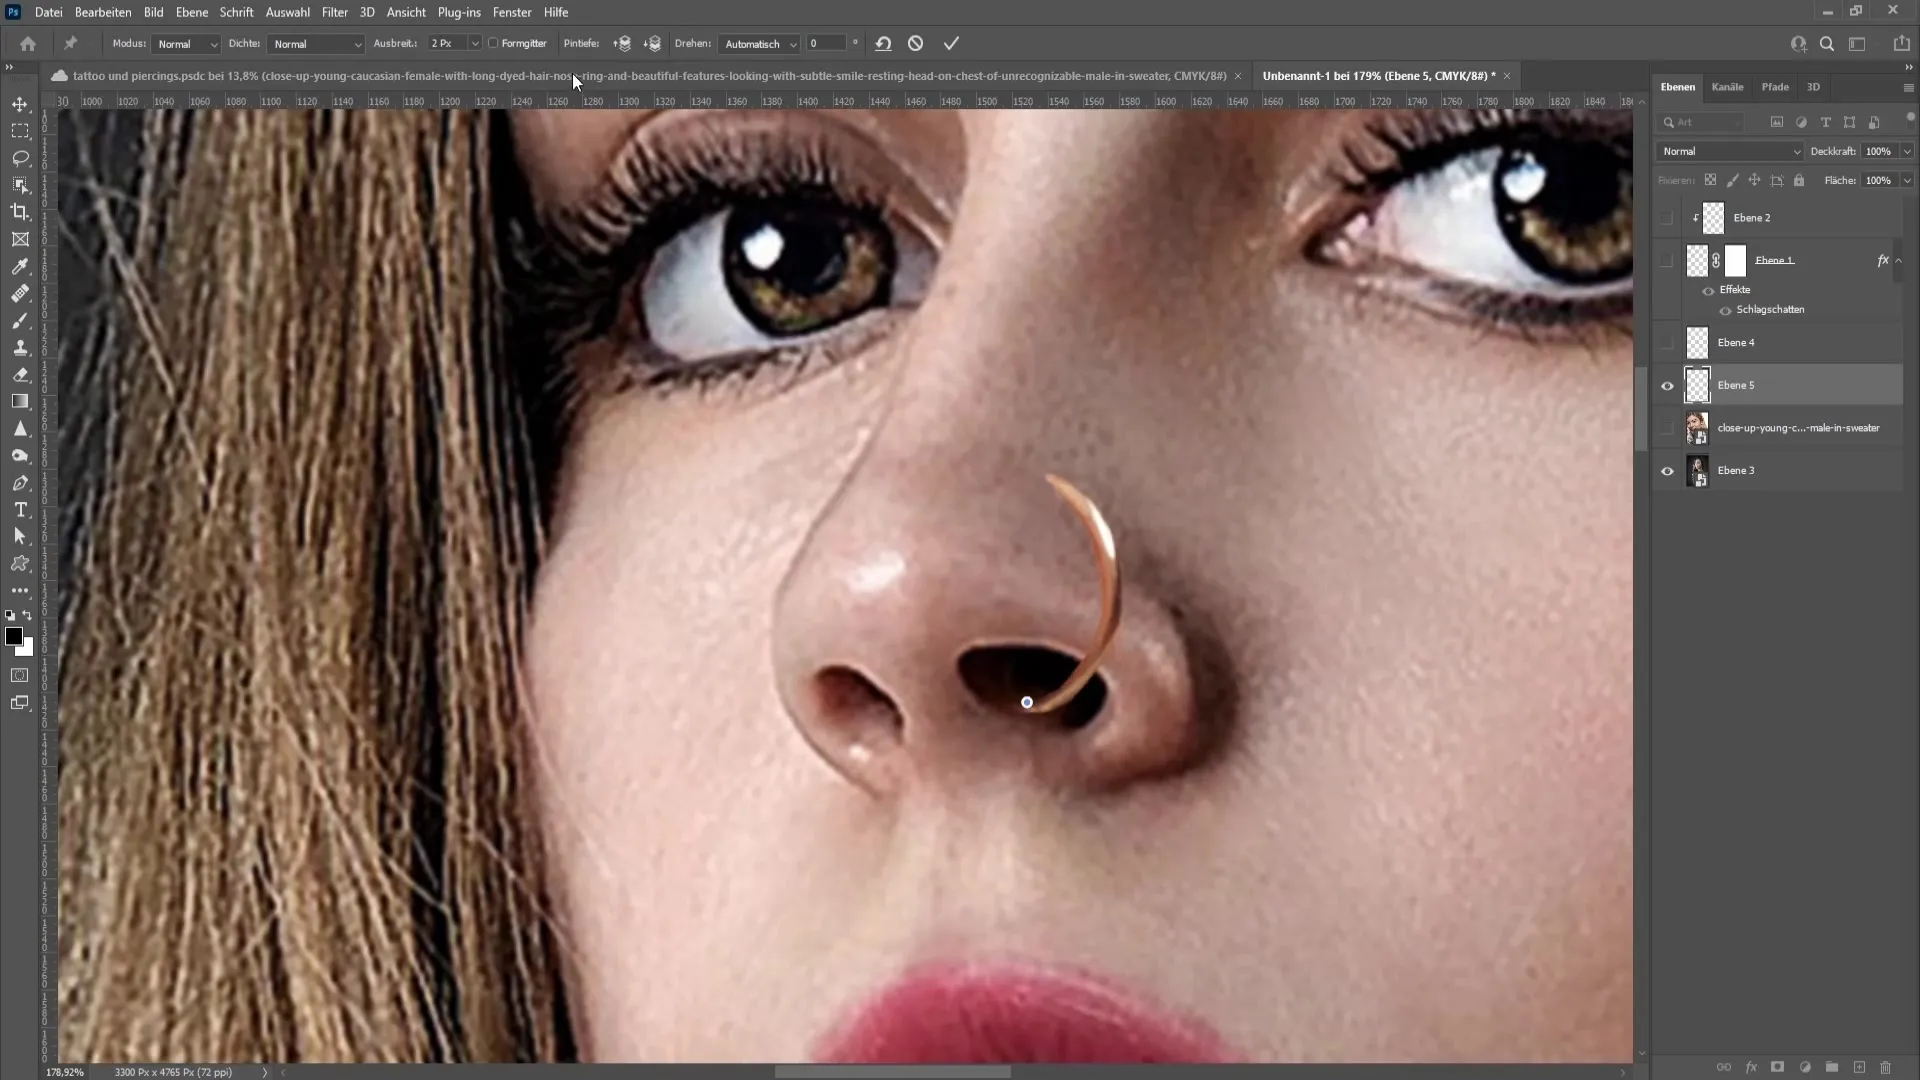Select the Pen tool

click(x=20, y=481)
